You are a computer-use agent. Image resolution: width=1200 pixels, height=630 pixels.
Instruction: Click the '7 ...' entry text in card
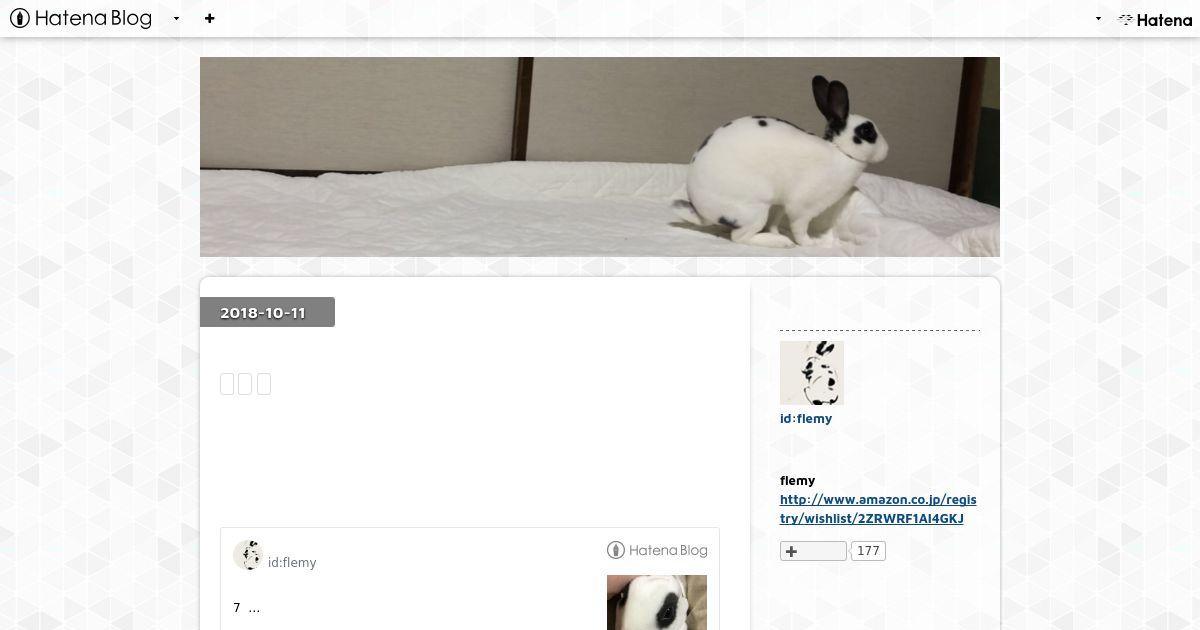pyautogui.click(x=246, y=608)
